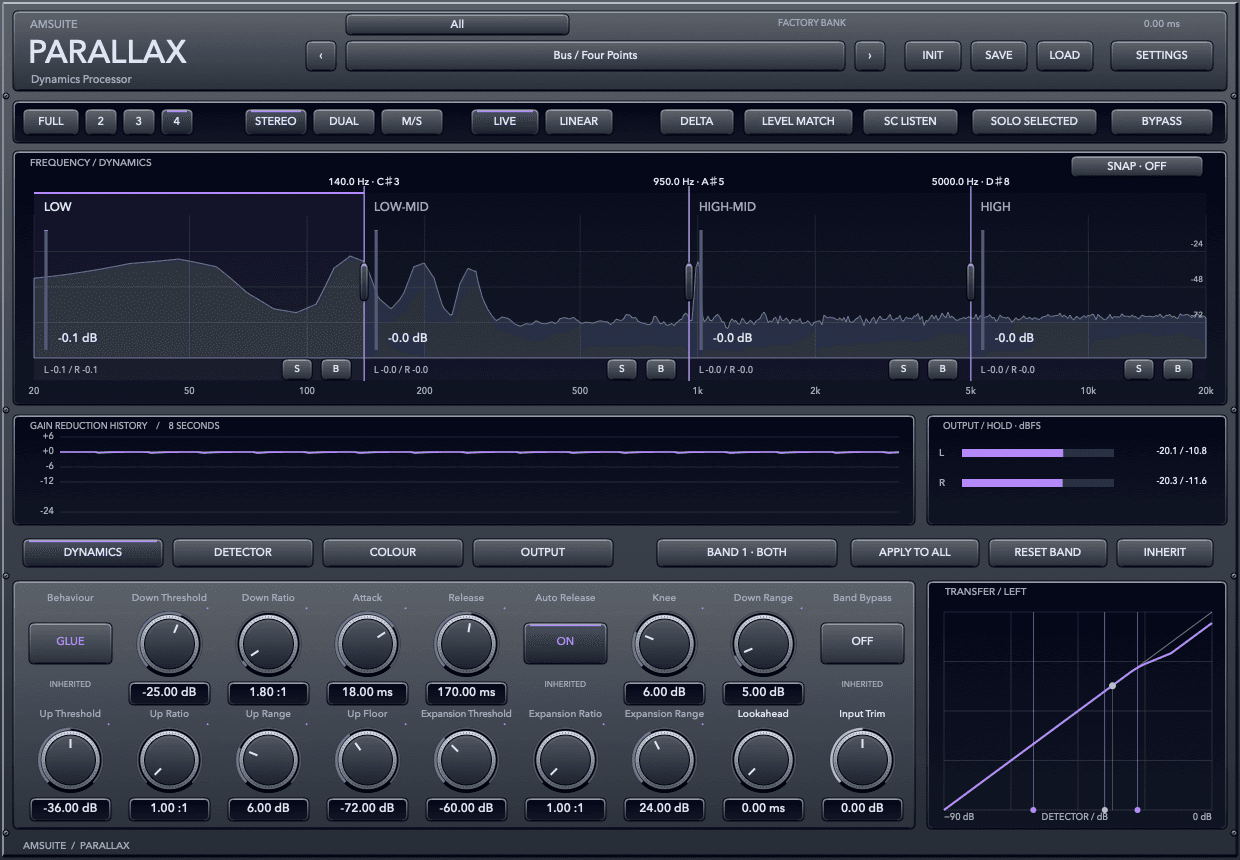Open the GLUE behaviour selector
This screenshot has width=1240, height=860.
(70, 642)
